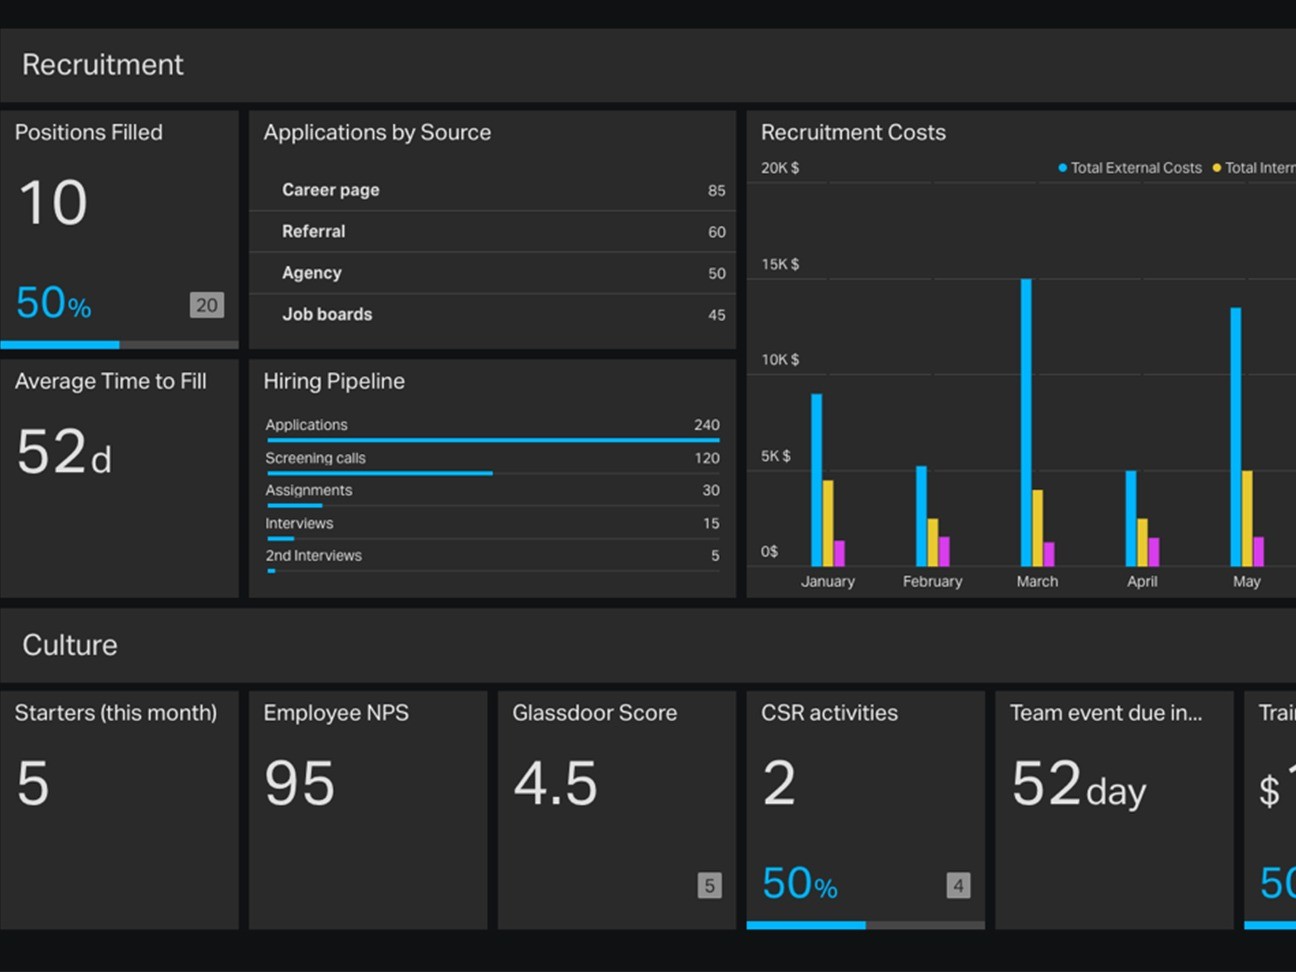Select the 2nd Interviews pipeline label
This screenshot has height=972, width=1296.
click(x=313, y=555)
